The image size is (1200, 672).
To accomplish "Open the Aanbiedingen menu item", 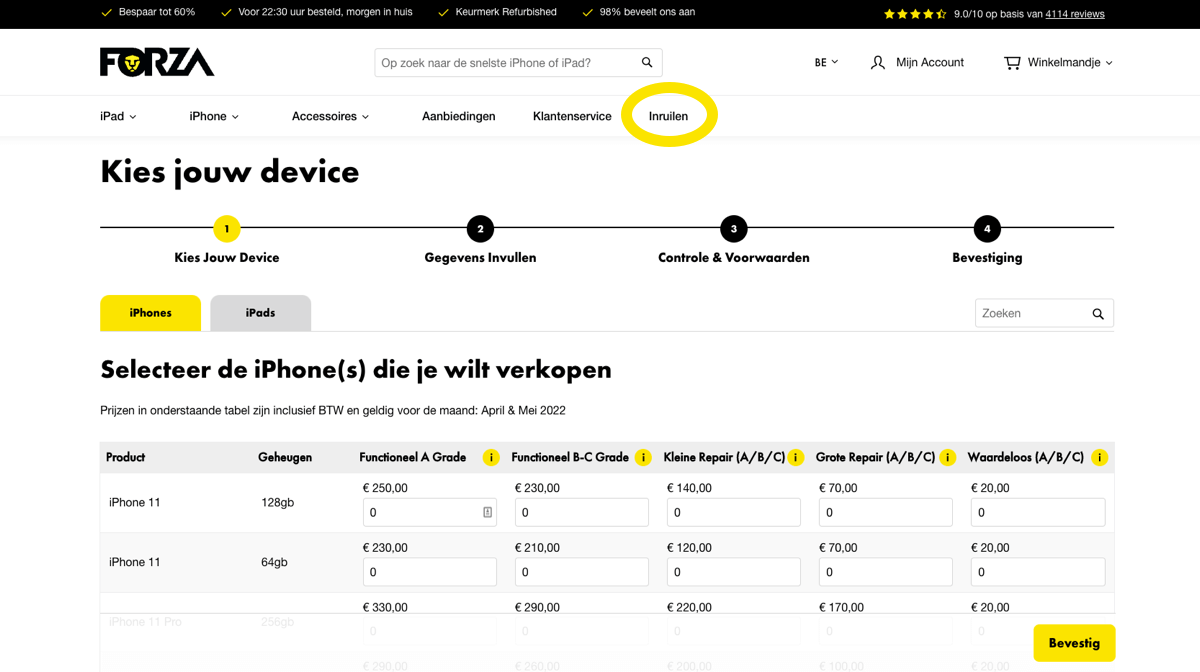I will point(458,116).
